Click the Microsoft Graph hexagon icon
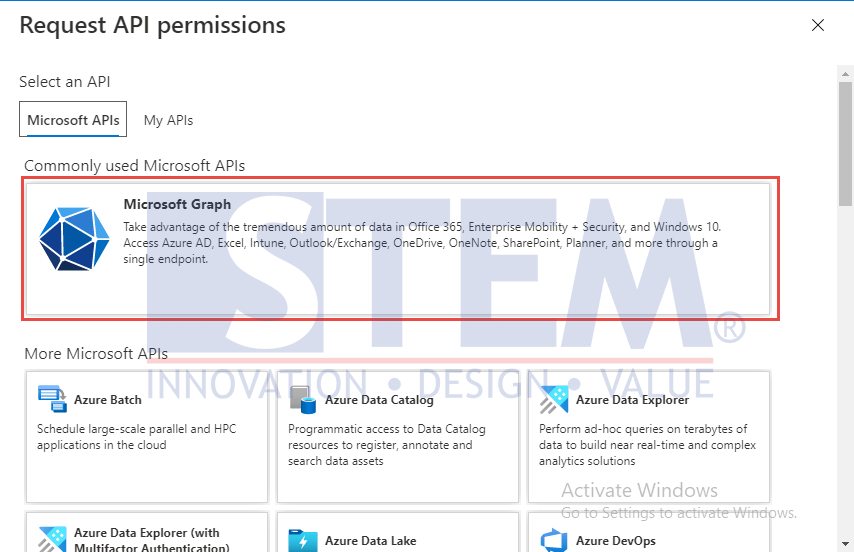This screenshot has height=552, width=854. 74,238
